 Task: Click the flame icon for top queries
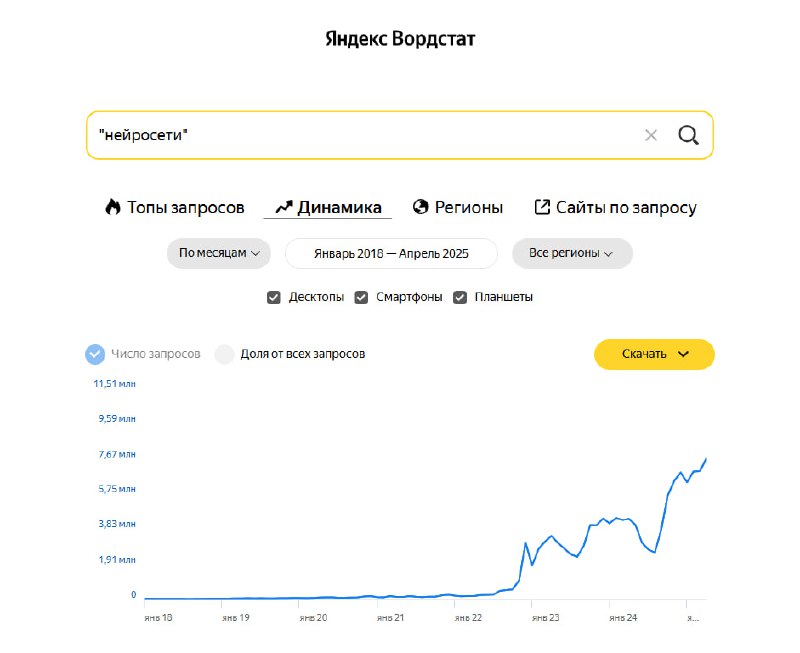(113, 207)
